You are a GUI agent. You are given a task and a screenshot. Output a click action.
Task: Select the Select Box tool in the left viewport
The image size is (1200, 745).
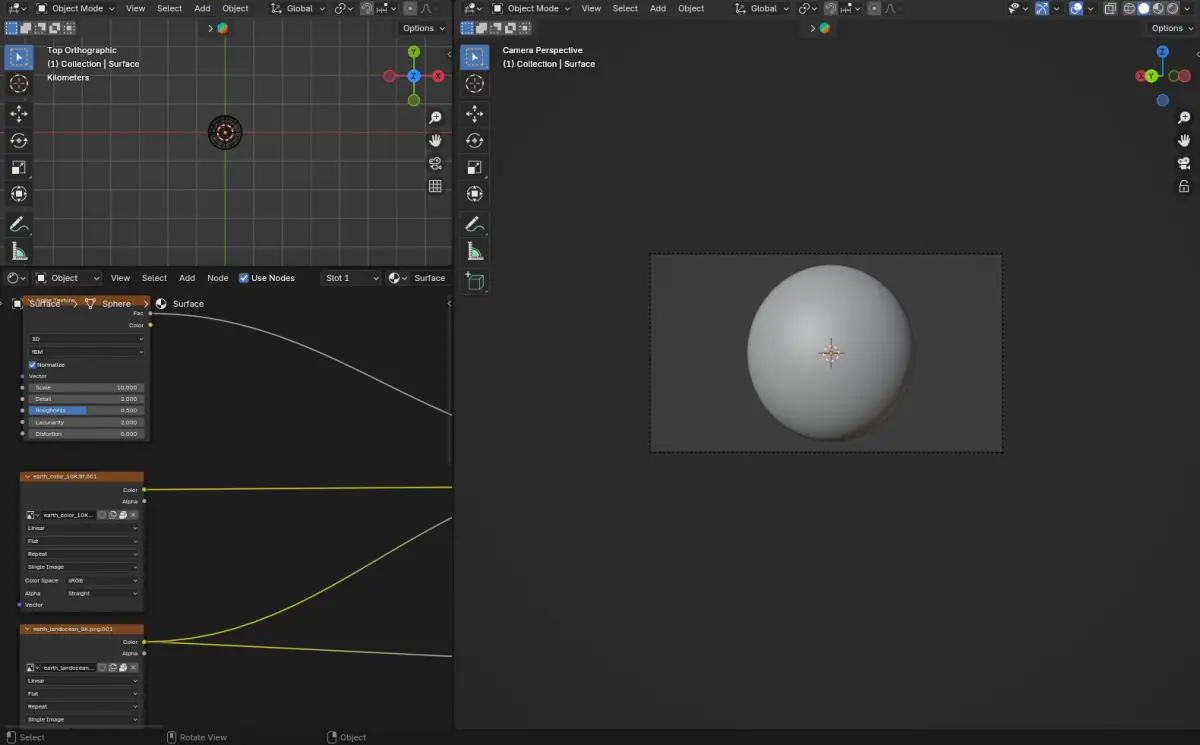tap(18, 56)
